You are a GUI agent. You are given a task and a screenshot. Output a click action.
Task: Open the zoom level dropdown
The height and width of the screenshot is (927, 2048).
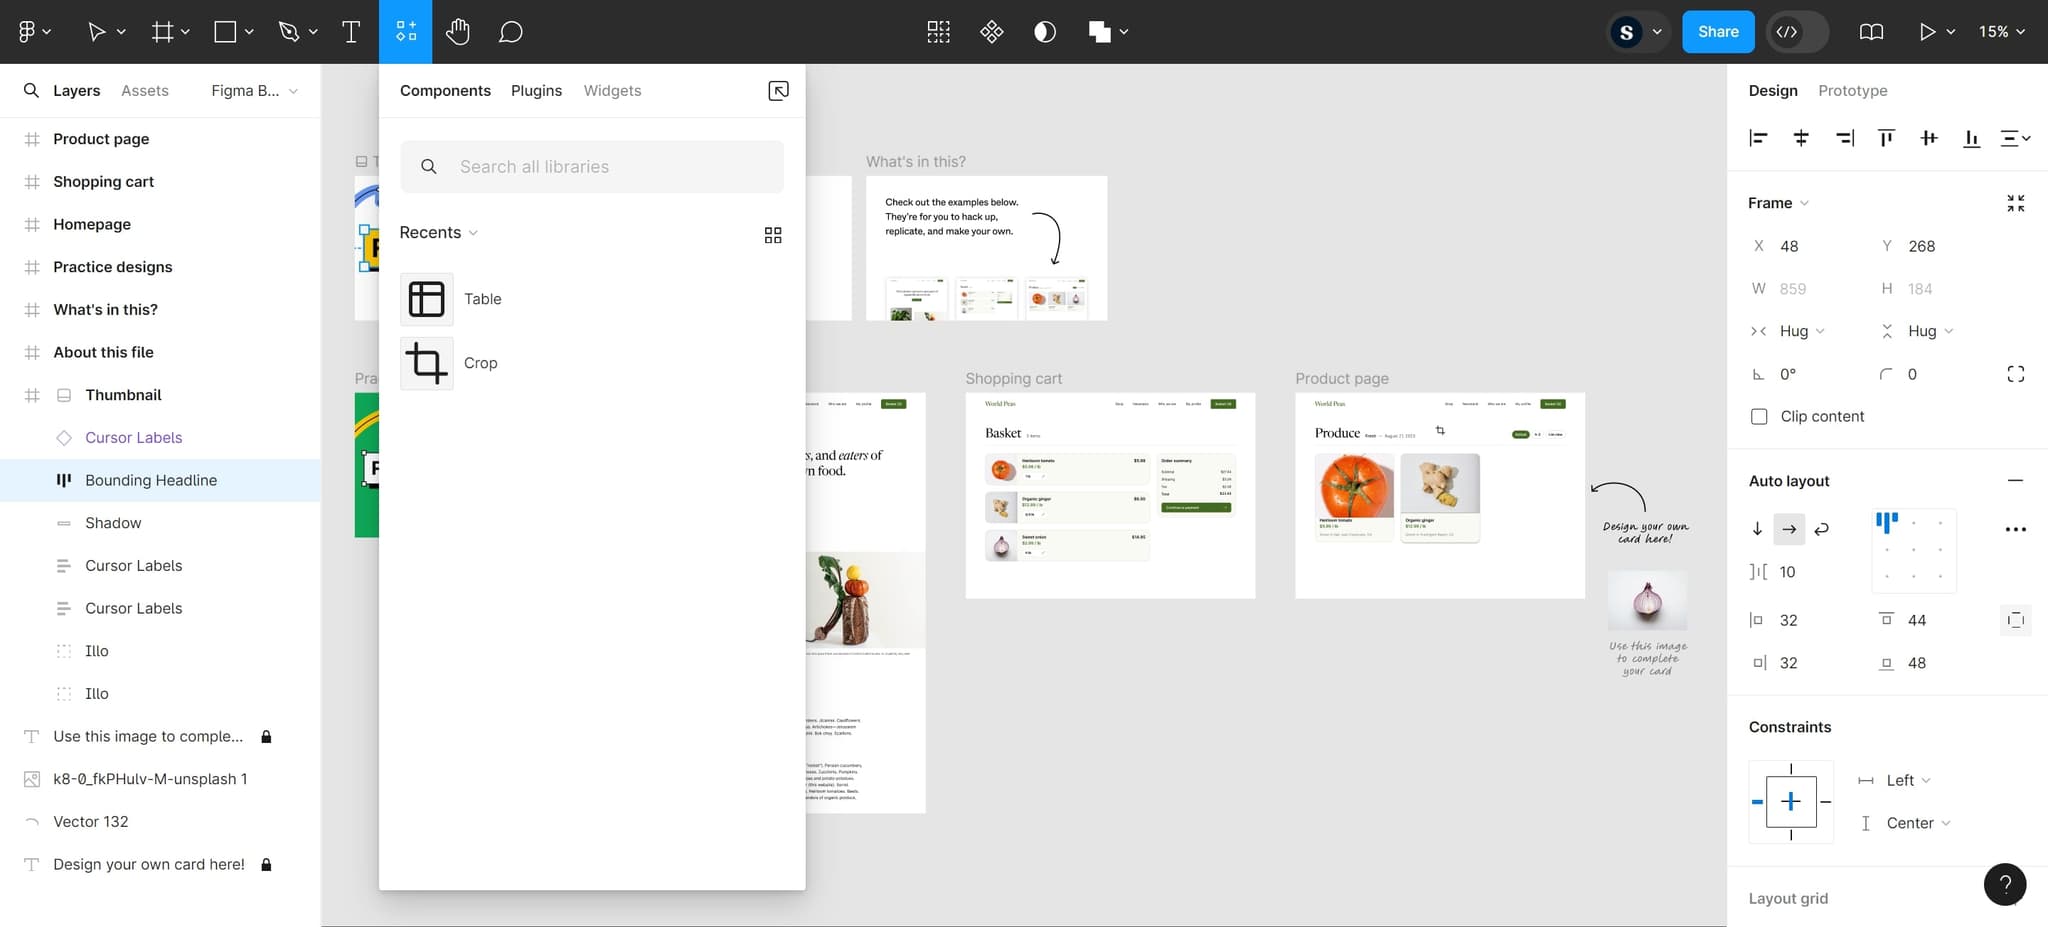(x=2001, y=32)
